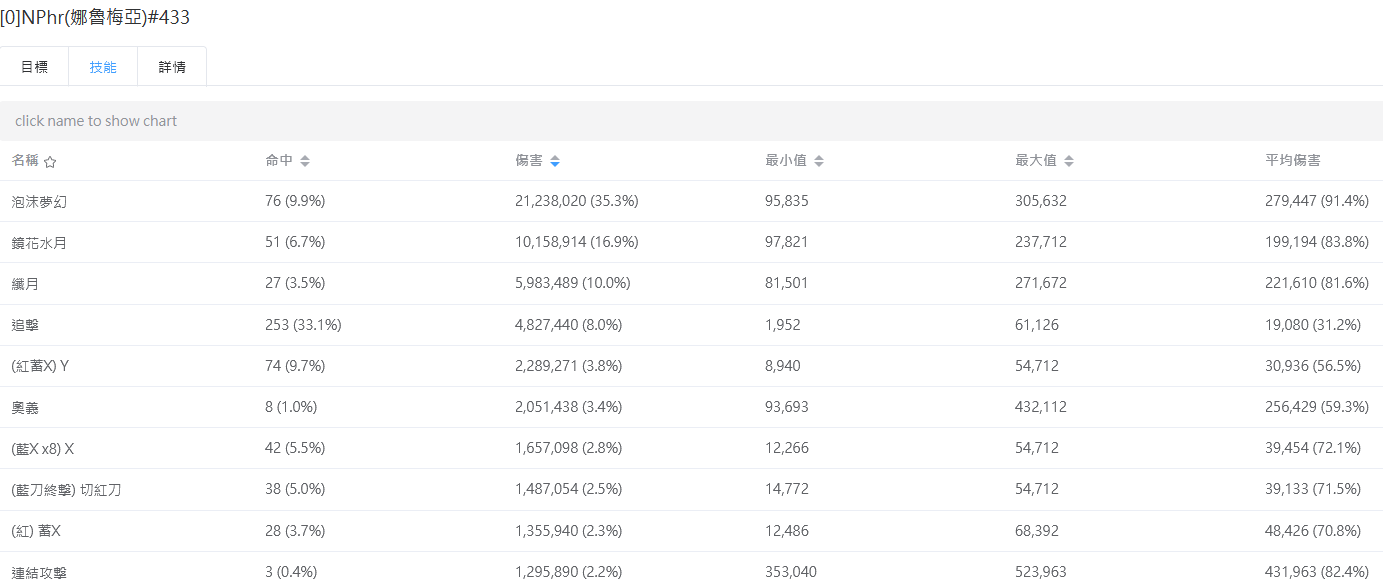The image size is (1383, 586).
Task: Show chart for (藍X x8) X
Action: click(42, 449)
